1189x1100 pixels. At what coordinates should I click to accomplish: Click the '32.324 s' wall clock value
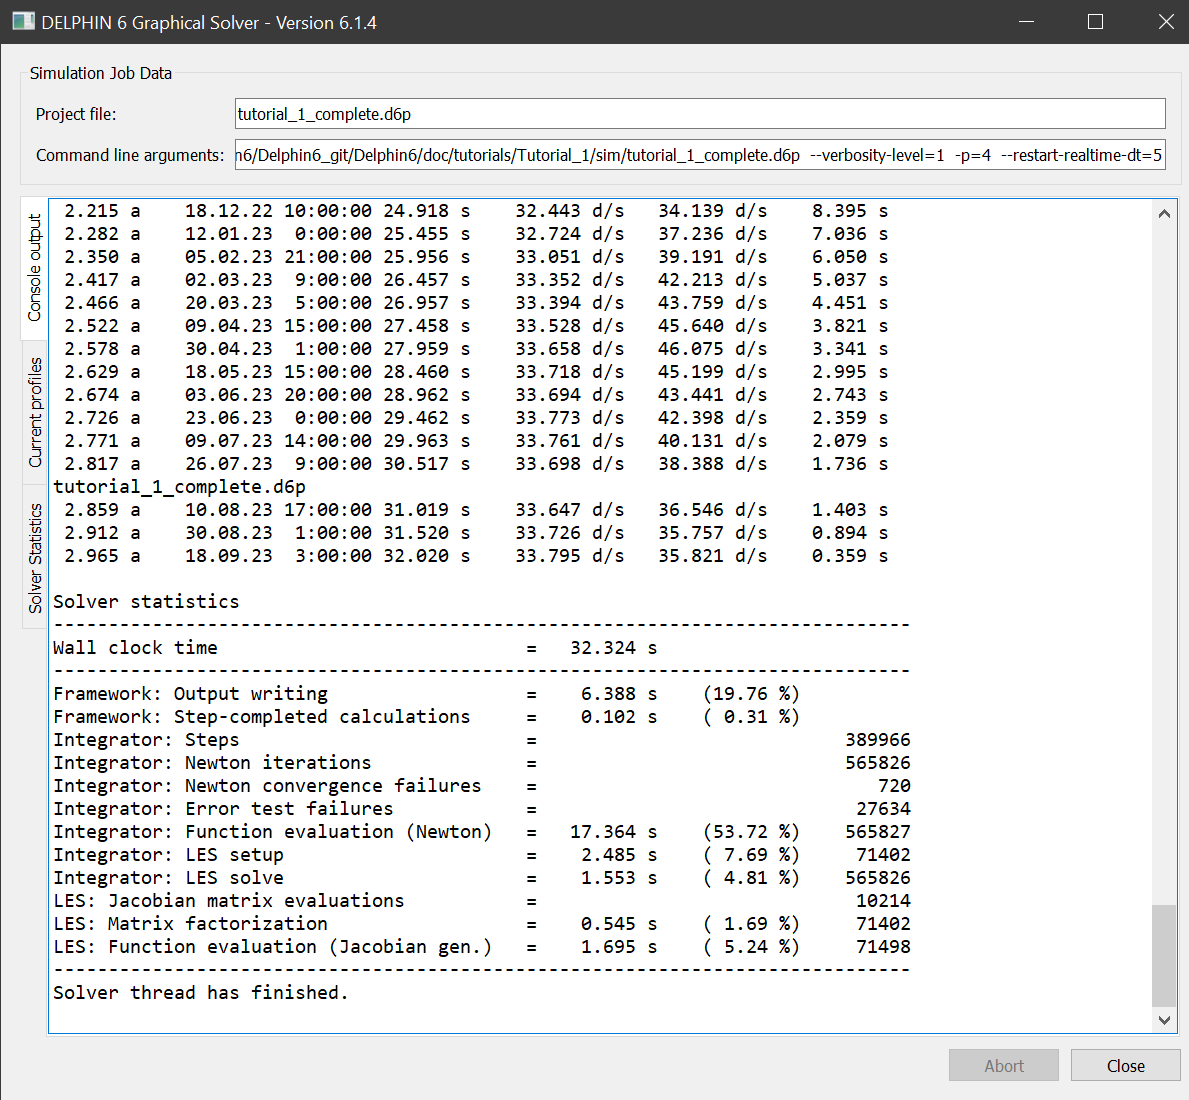click(613, 648)
